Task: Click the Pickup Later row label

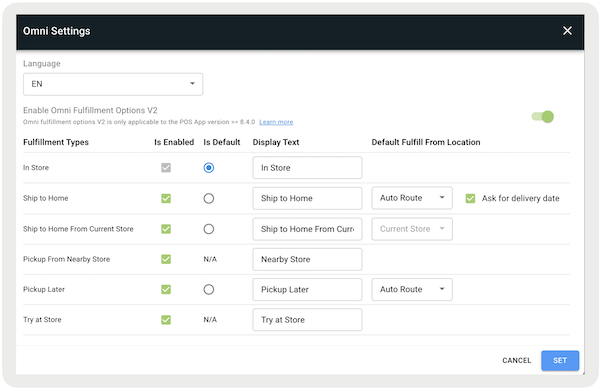Action: pyautogui.click(x=44, y=289)
